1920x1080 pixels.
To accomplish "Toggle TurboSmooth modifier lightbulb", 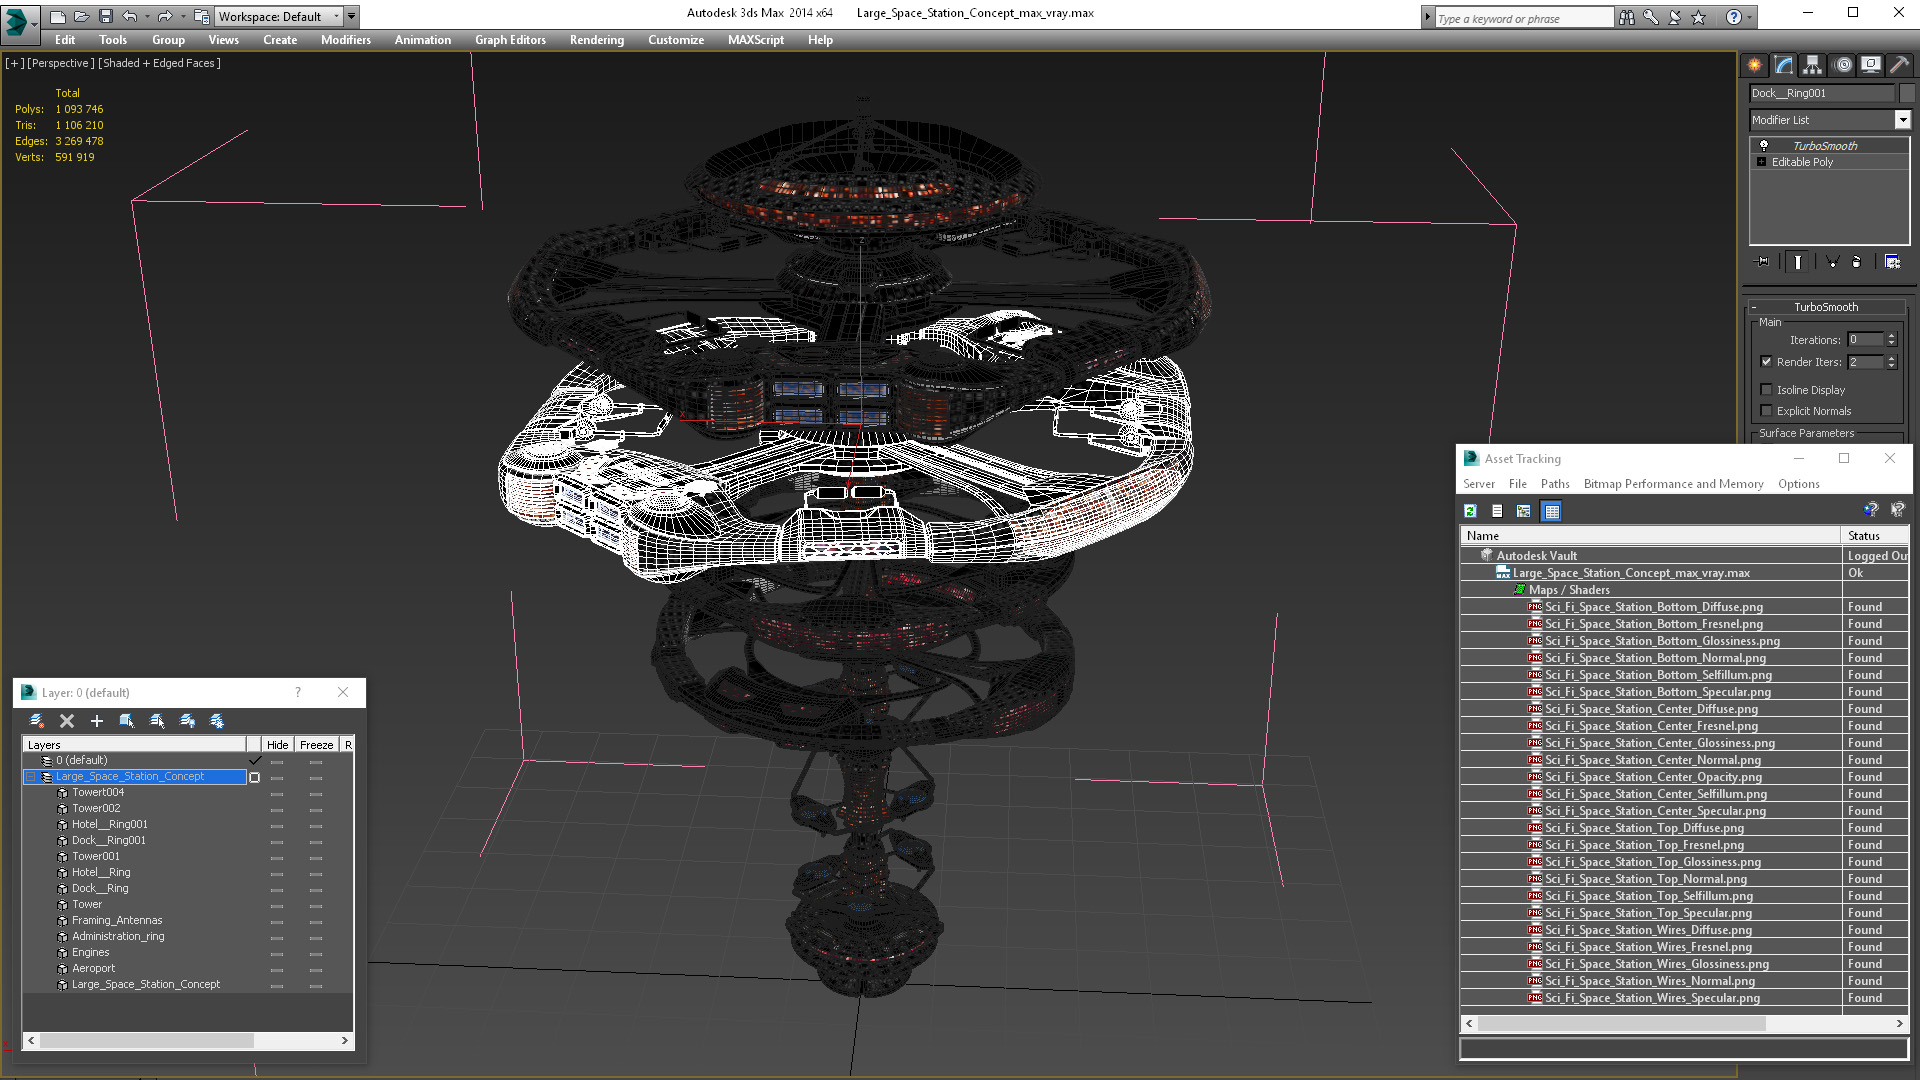I will pyautogui.click(x=1764, y=146).
